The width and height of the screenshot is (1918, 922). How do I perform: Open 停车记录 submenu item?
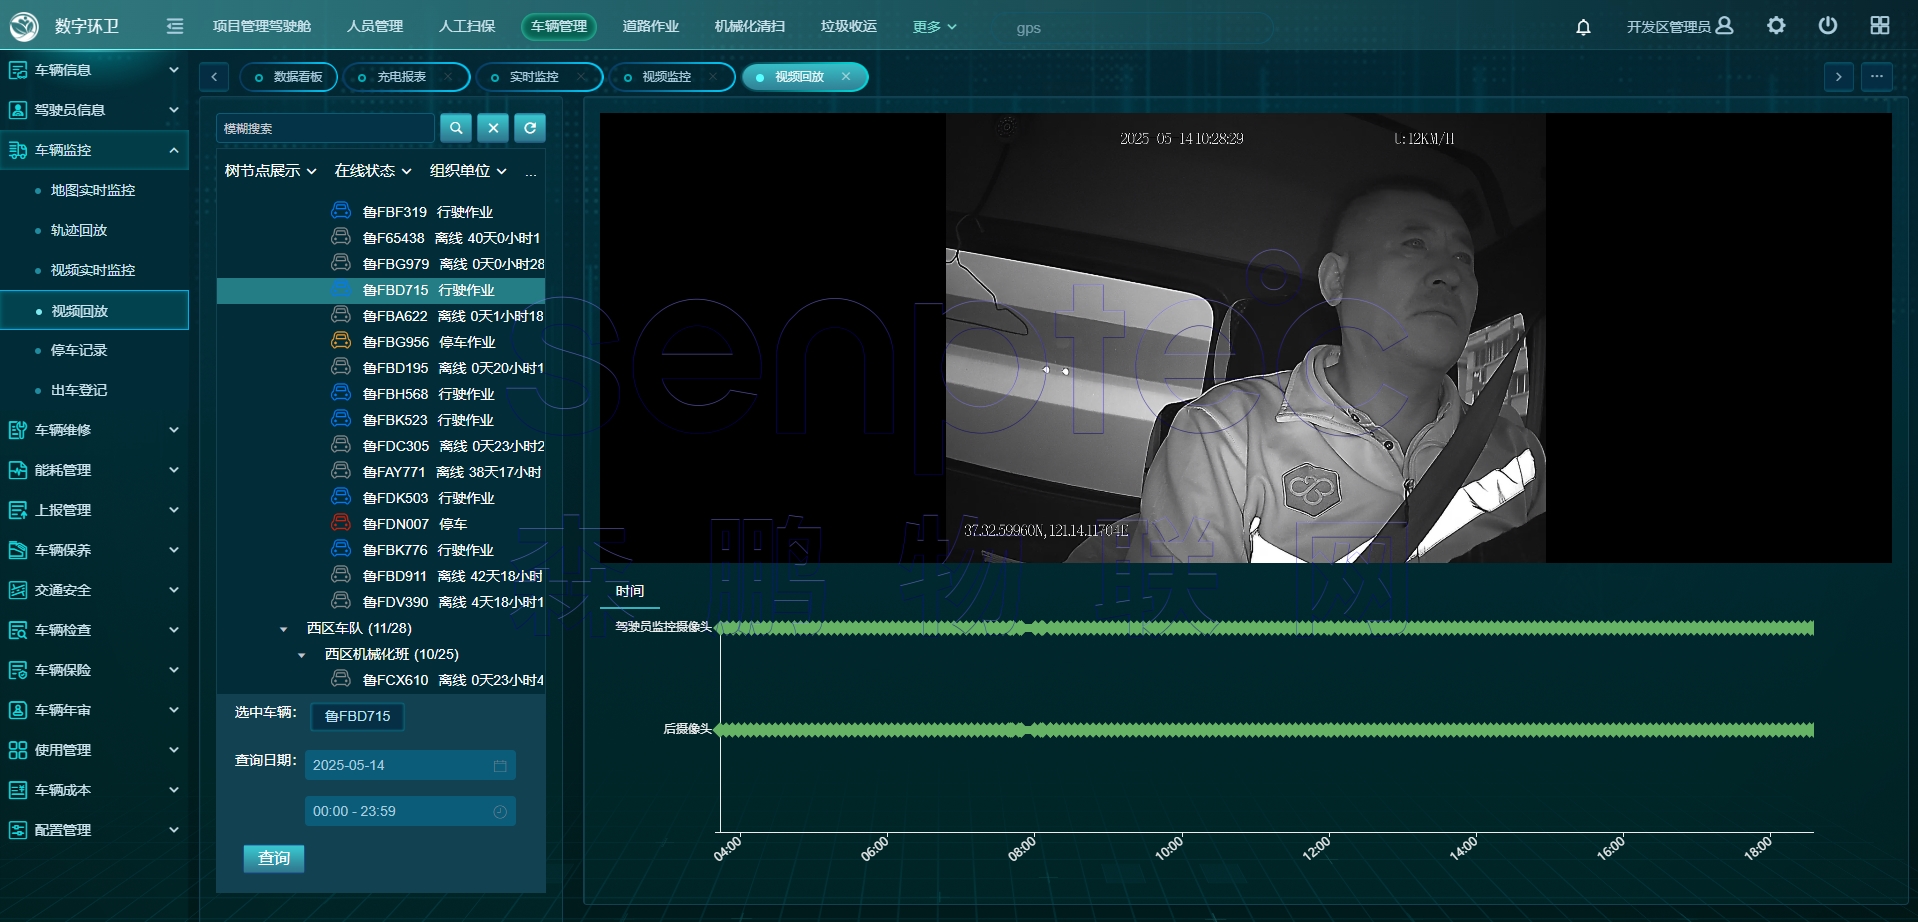(79, 350)
